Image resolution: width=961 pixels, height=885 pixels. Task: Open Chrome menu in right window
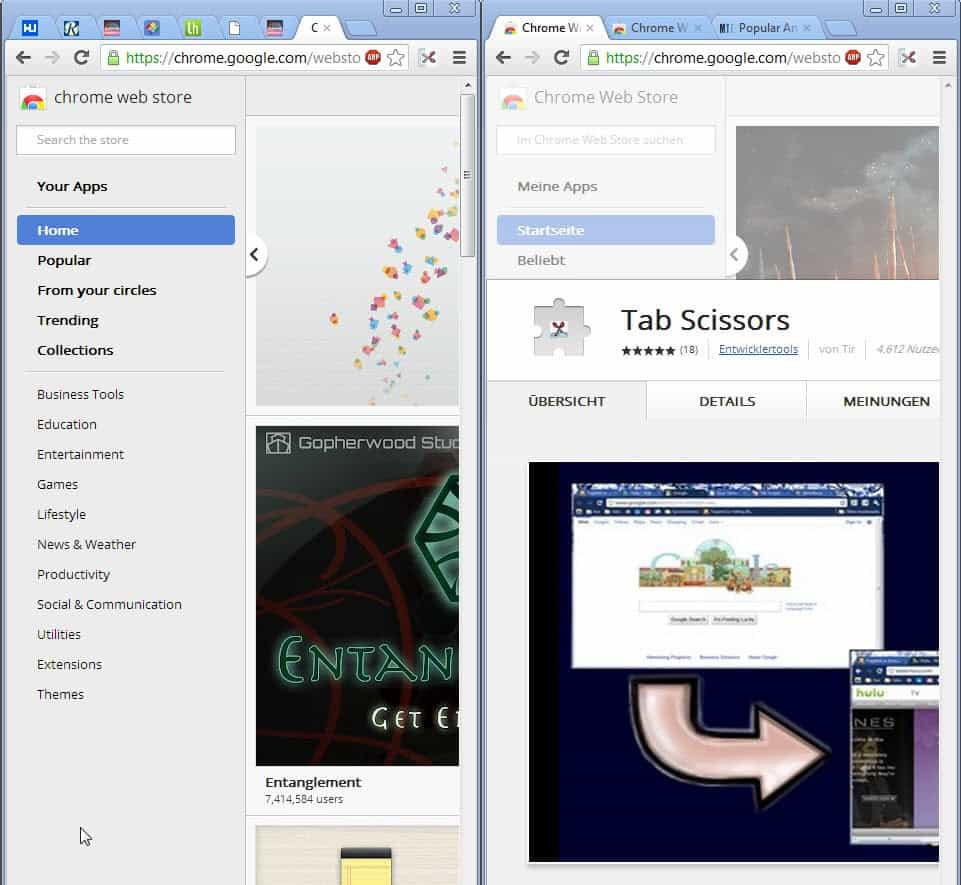pyautogui.click(x=939, y=58)
